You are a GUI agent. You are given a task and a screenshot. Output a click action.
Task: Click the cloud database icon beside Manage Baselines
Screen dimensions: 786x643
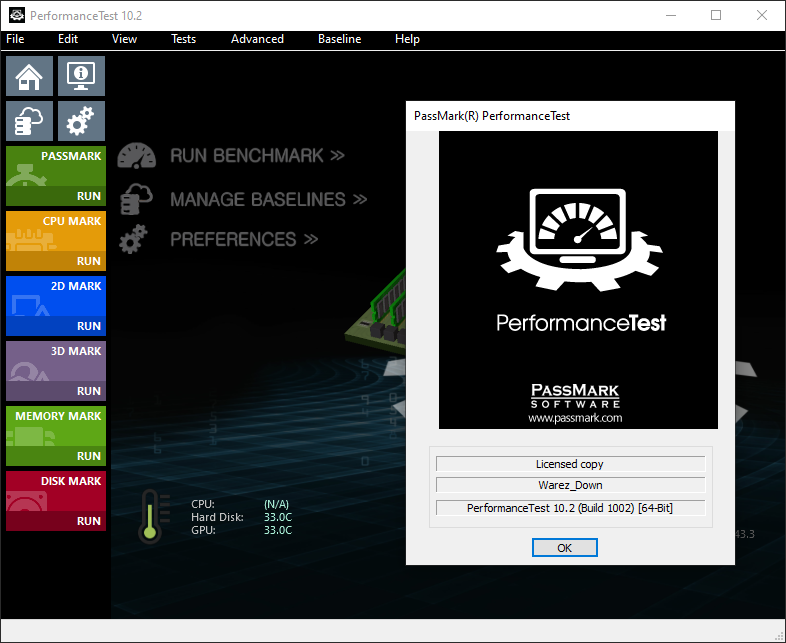pyautogui.click(x=136, y=199)
